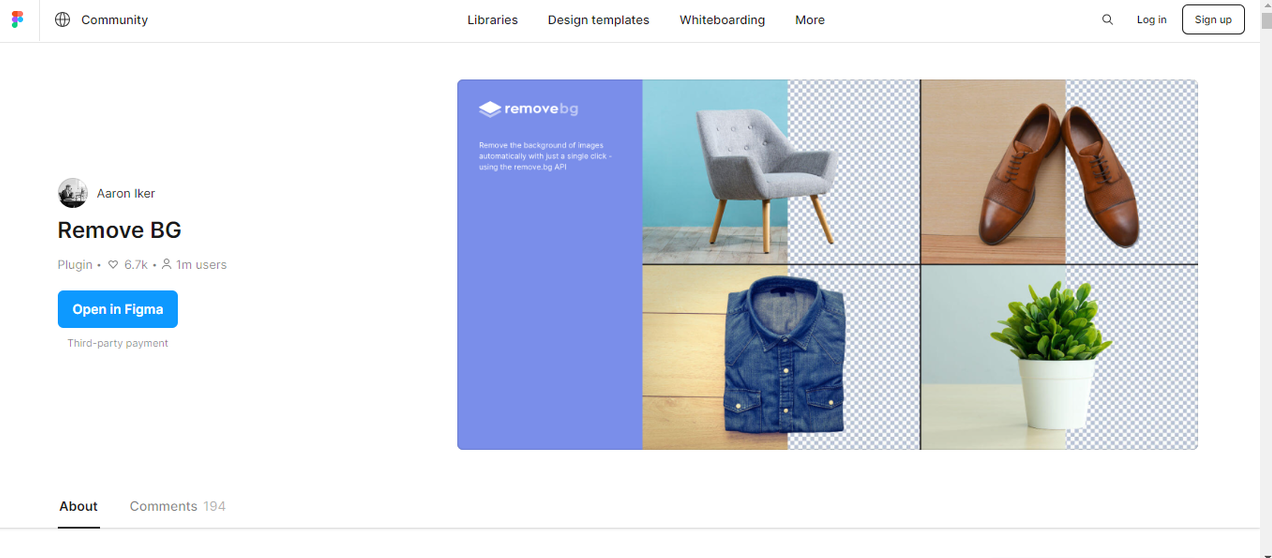Select the About tab
Image resolution: width=1272 pixels, height=558 pixels.
pyautogui.click(x=78, y=506)
